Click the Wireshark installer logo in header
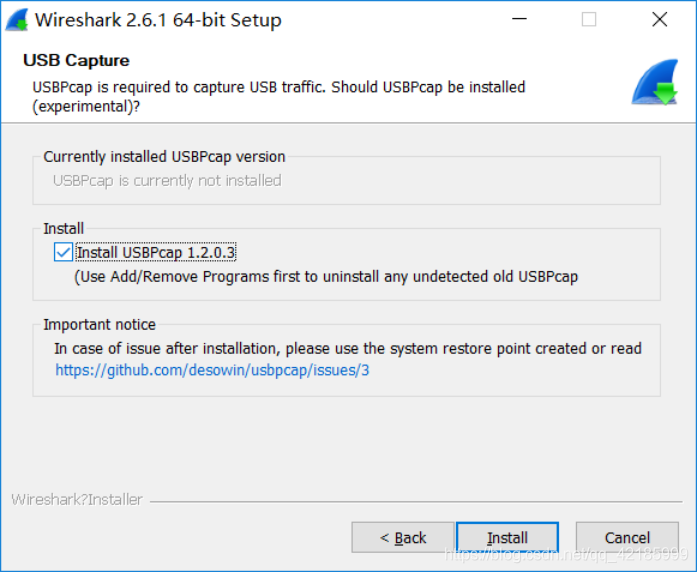Image resolution: width=698 pixels, height=573 pixels. click(655, 82)
